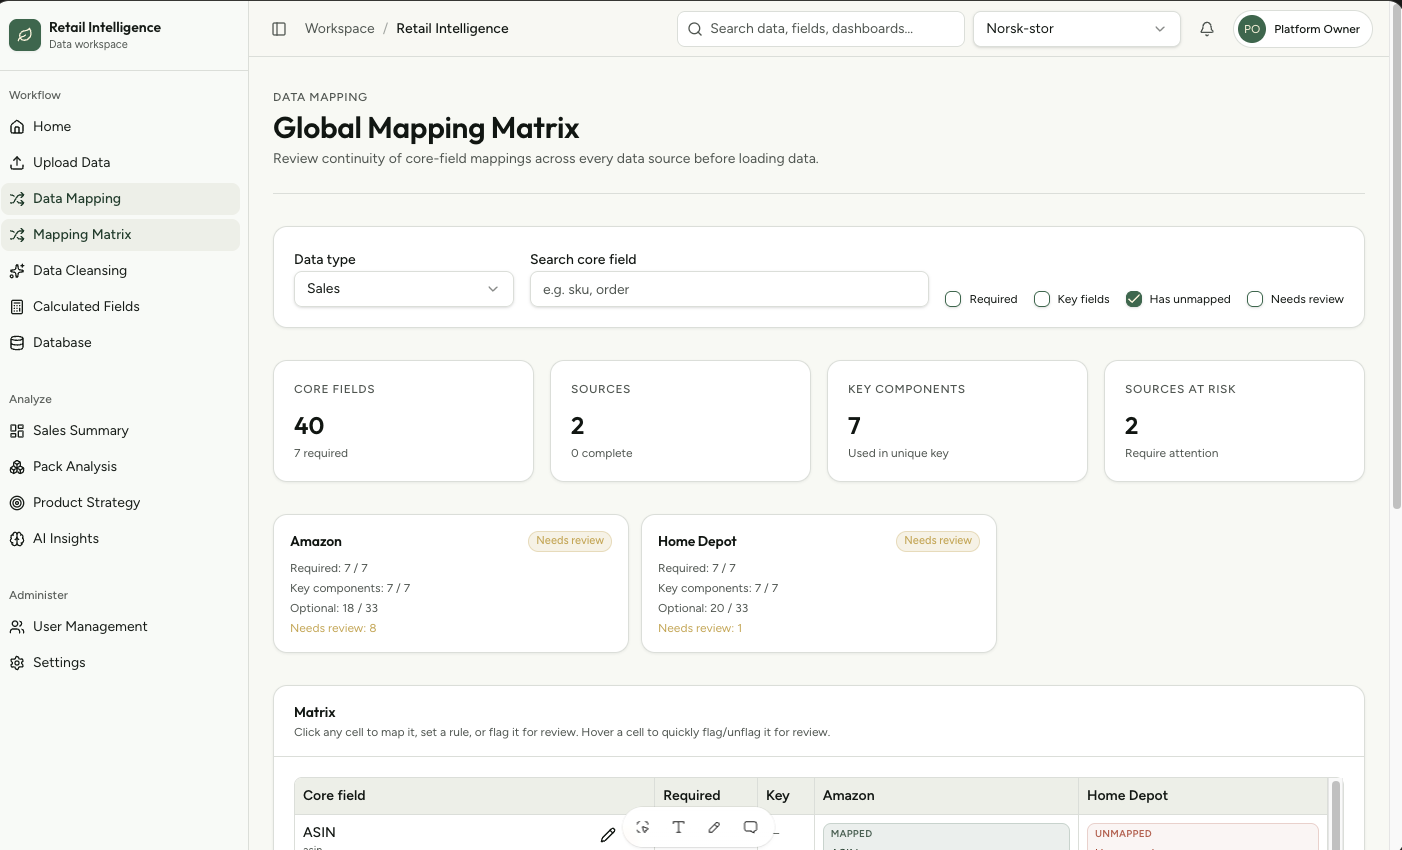
Task: Open Upload Data page
Action: (x=120, y=163)
